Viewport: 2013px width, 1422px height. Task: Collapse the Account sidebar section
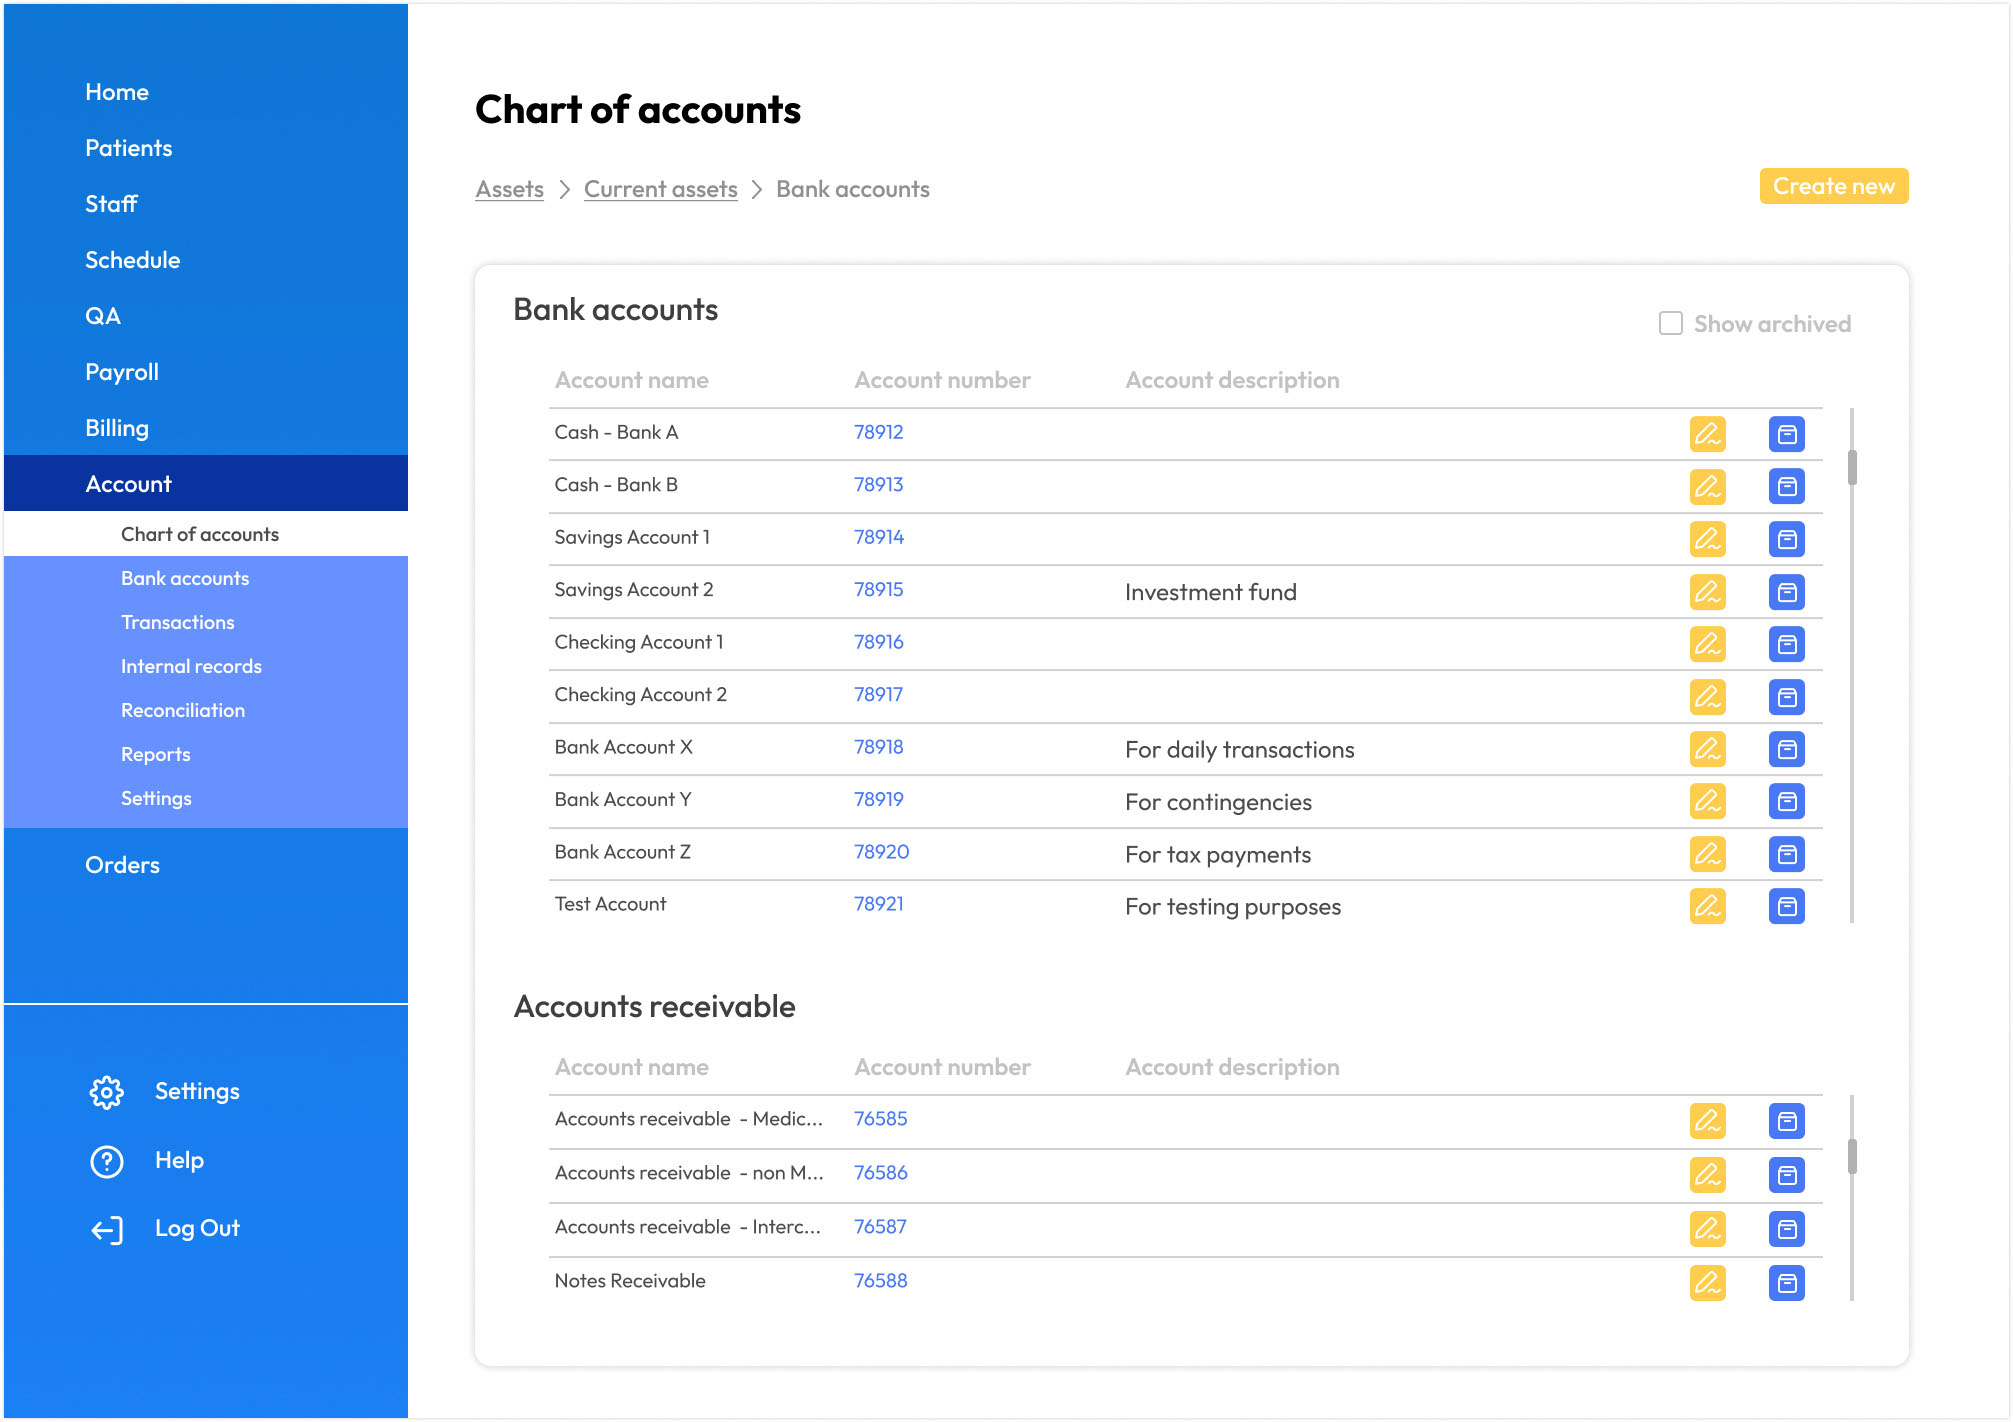129,484
